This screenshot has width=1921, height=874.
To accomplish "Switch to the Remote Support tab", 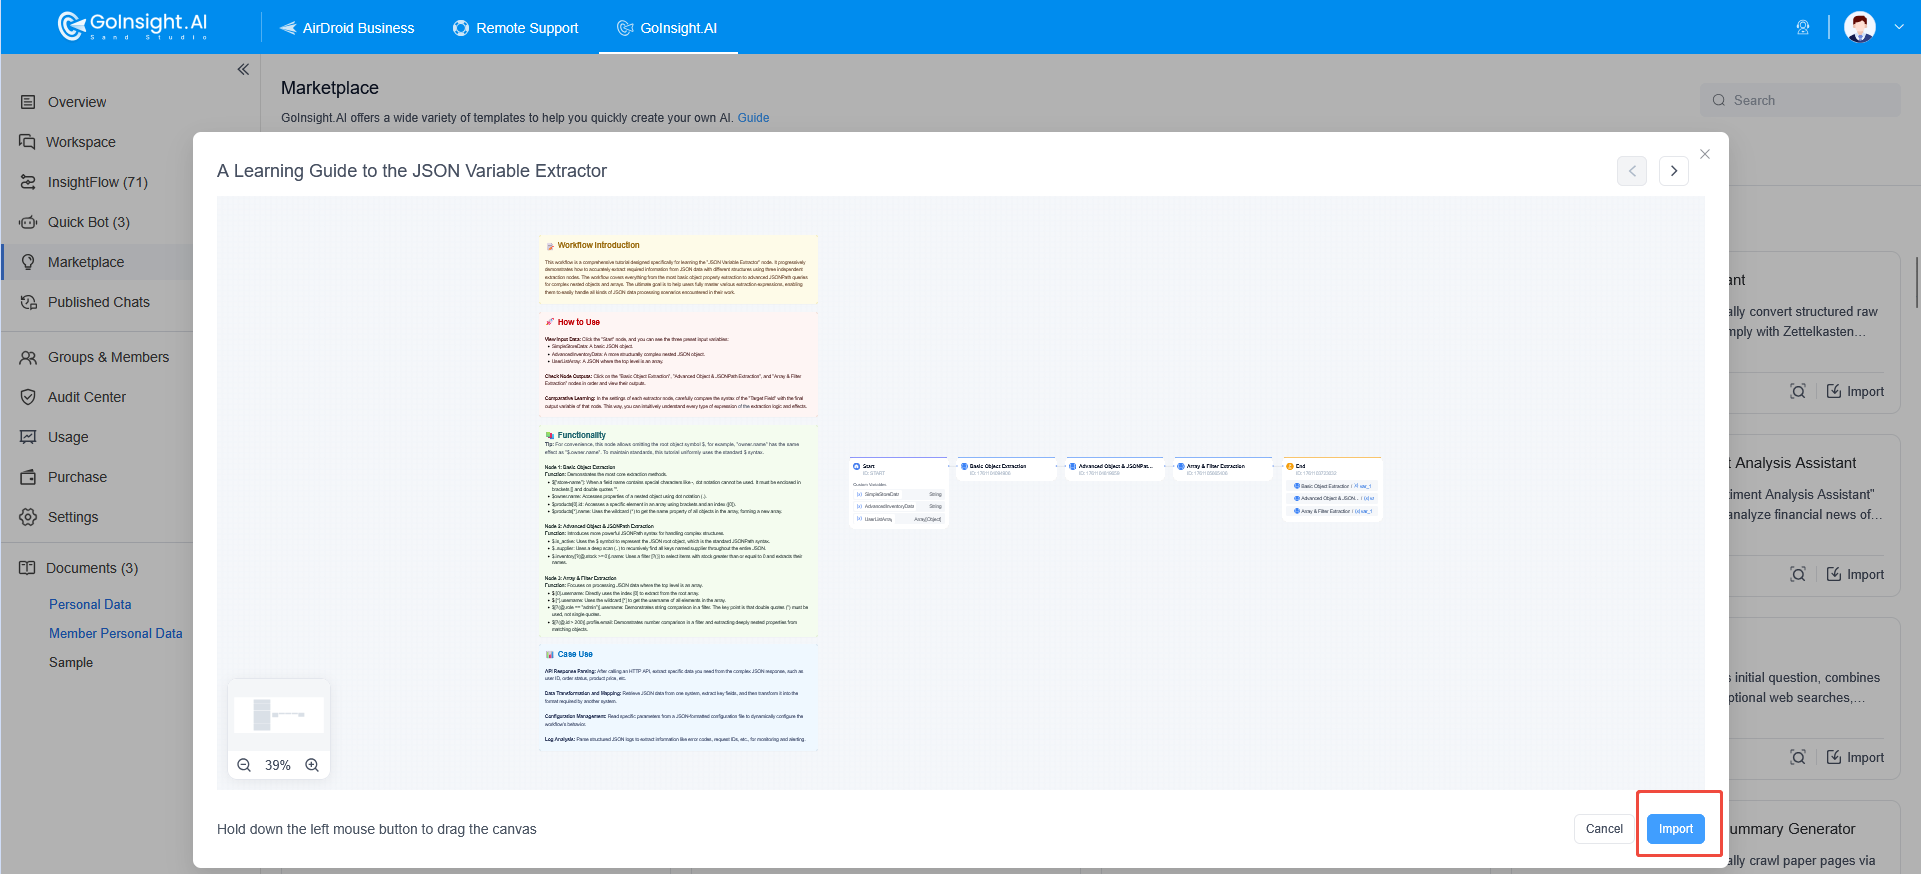I will tap(515, 28).
